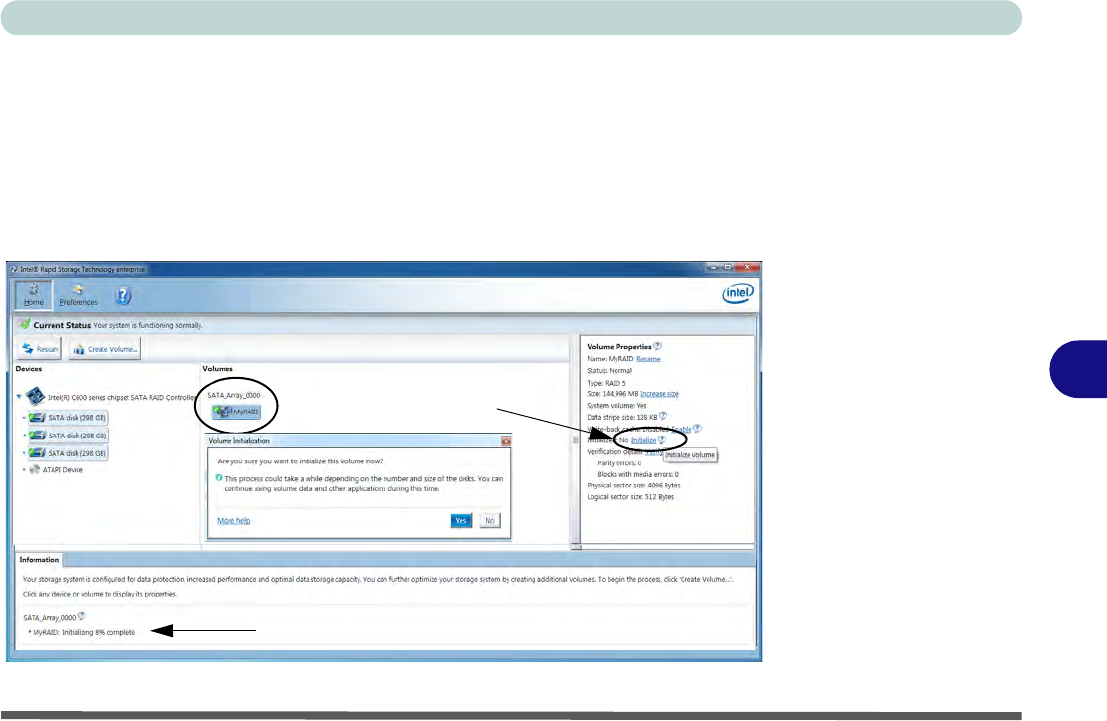
Task: Collapse the Intel C600 SATA RAID Controller tree
Action: 19,397
